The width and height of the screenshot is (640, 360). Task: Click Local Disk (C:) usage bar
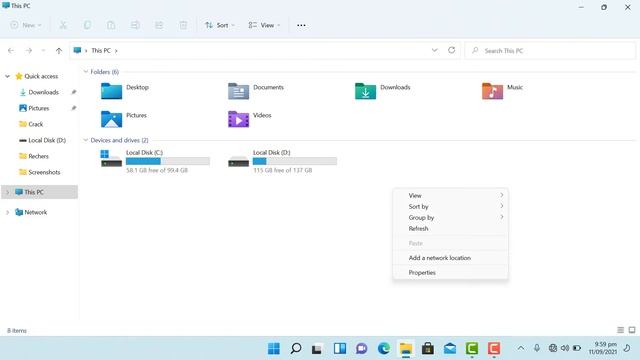(168, 161)
